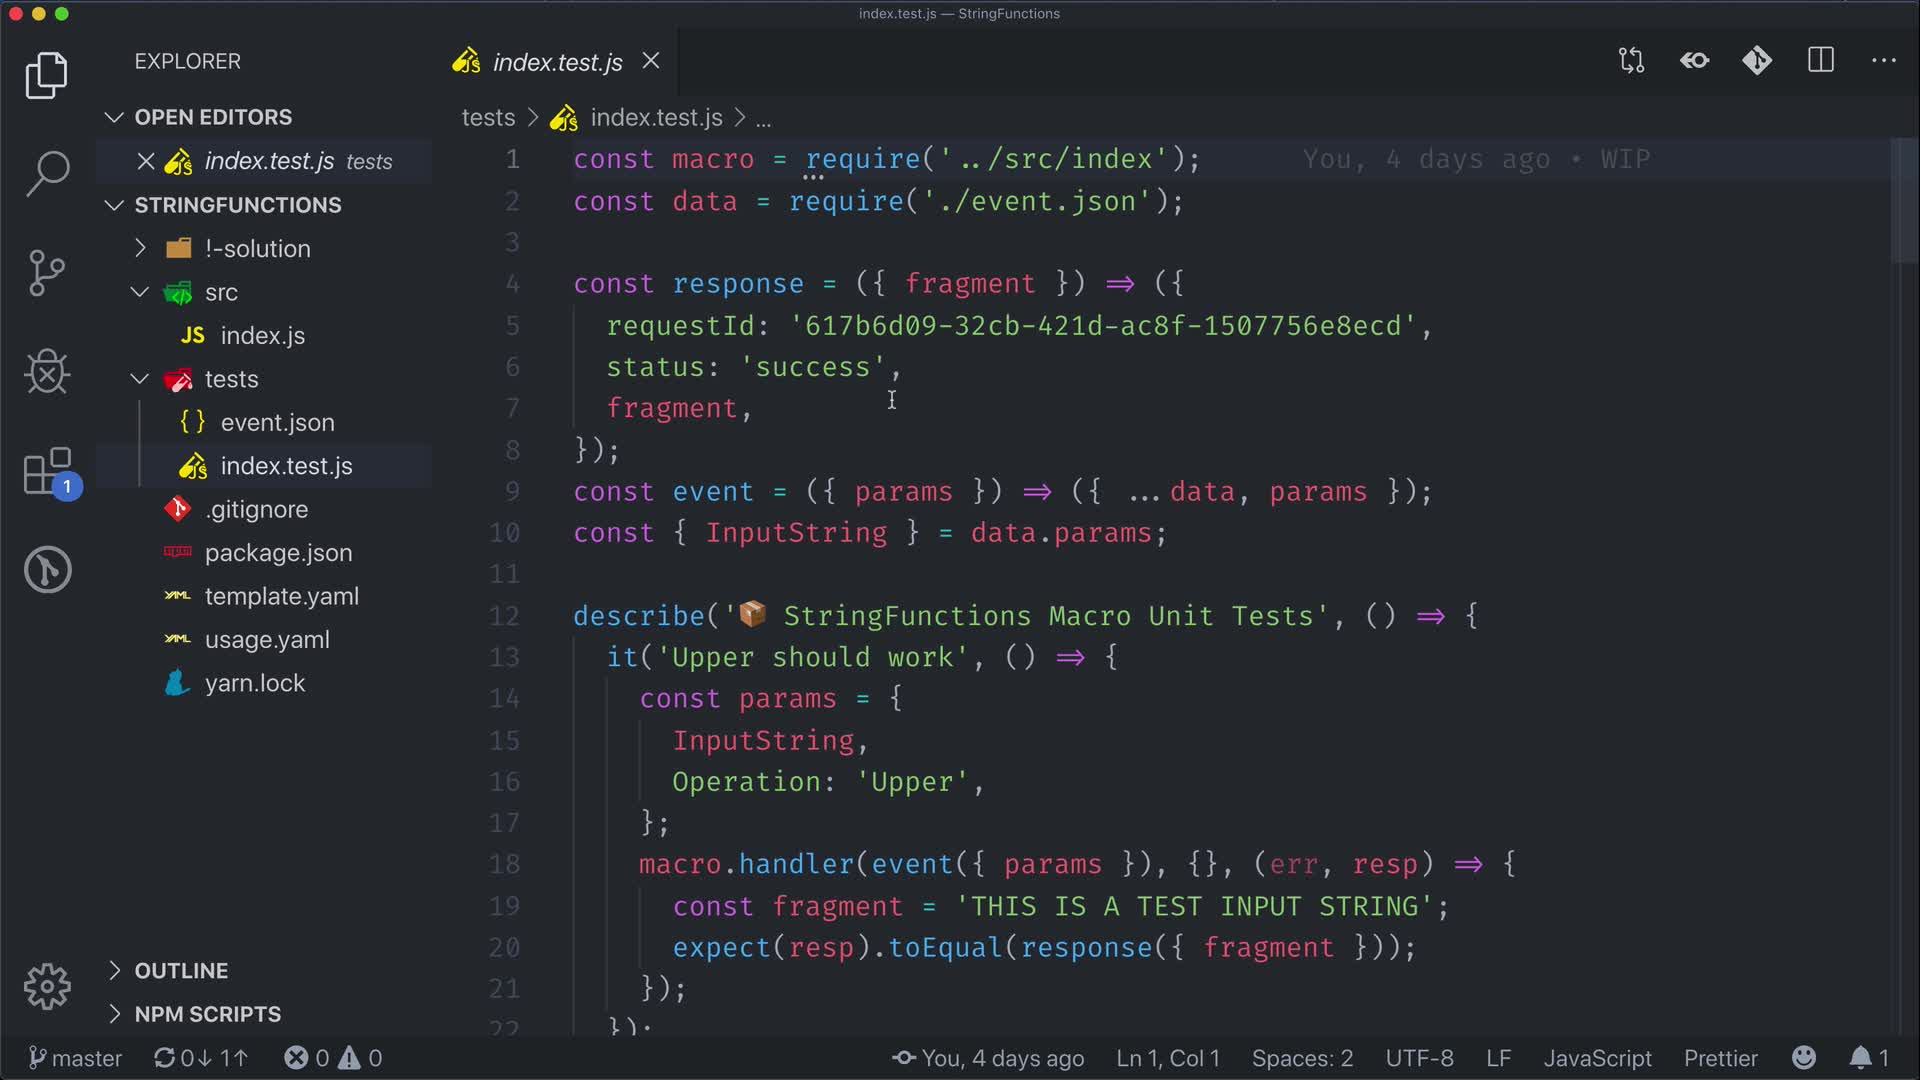This screenshot has height=1080, width=1920.
Task: Click the Manage settings gear icon
Action: (47, 987)
